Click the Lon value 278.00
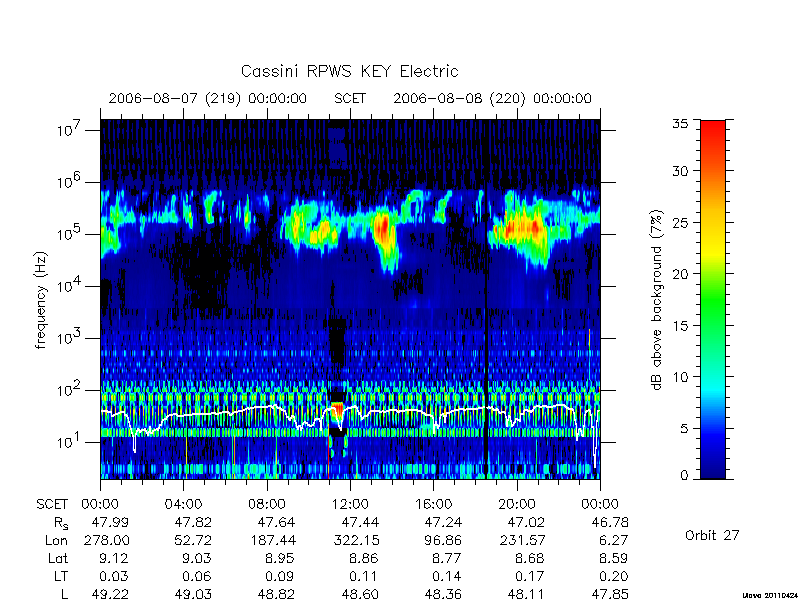Image resolution: width=800 pixels, height=600 pixels. 107,540
